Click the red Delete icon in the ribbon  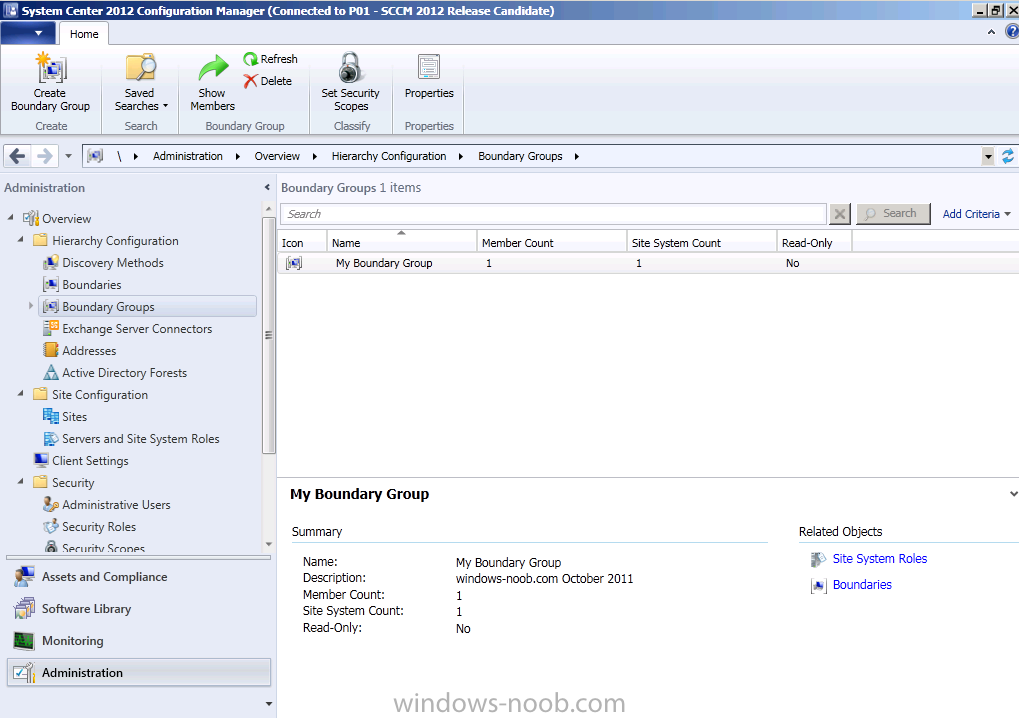251,81
